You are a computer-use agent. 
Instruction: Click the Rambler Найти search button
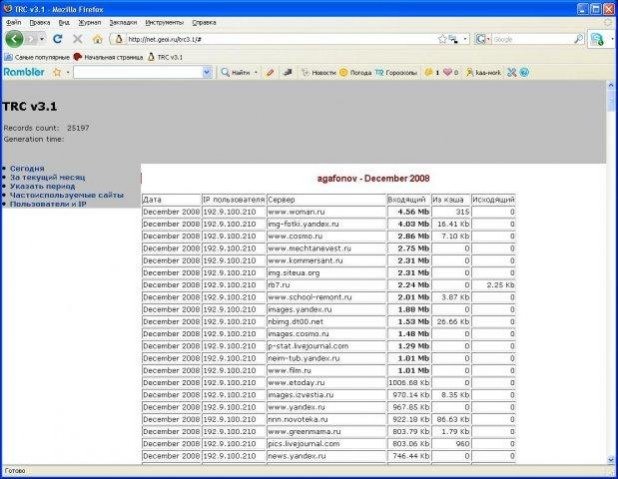point(235,73)
